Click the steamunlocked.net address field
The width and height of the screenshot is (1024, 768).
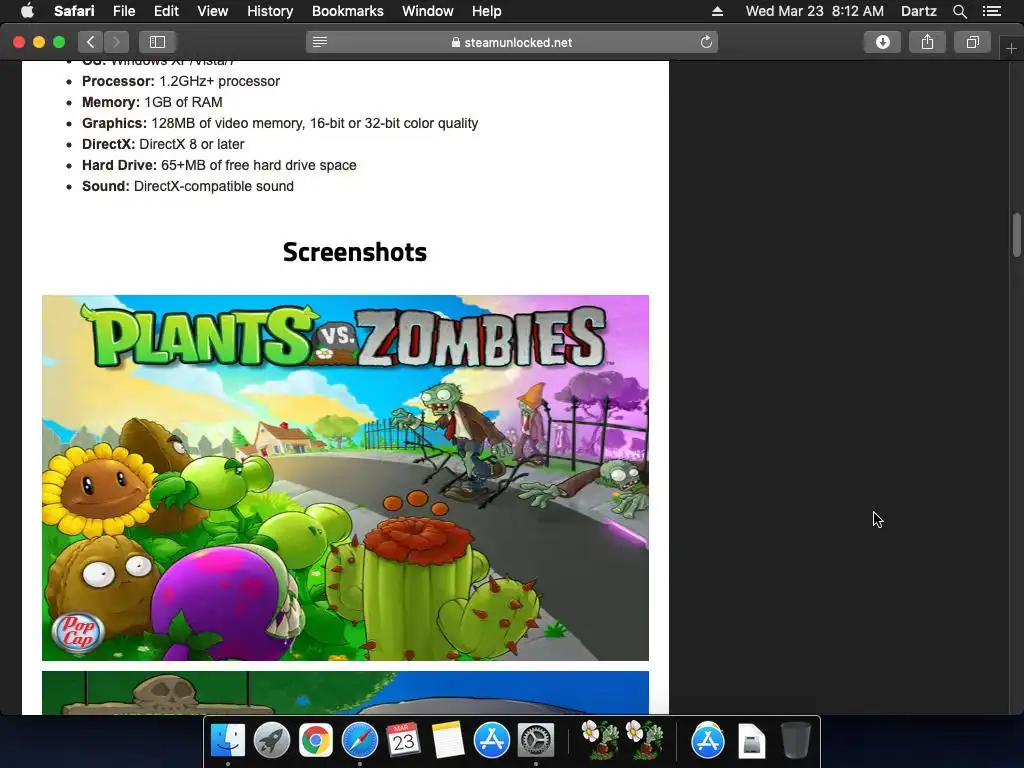[x=512, y=42]
